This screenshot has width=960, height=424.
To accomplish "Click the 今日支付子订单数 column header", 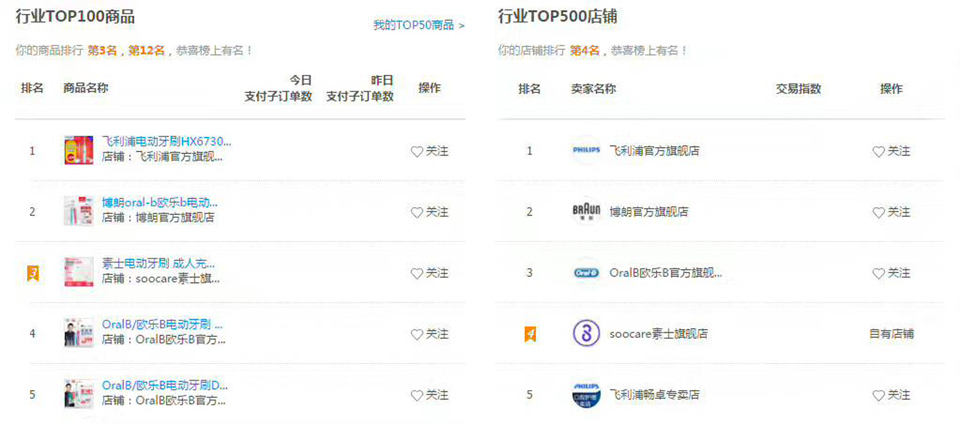I will pyautogui.click(x=279, y=88).
